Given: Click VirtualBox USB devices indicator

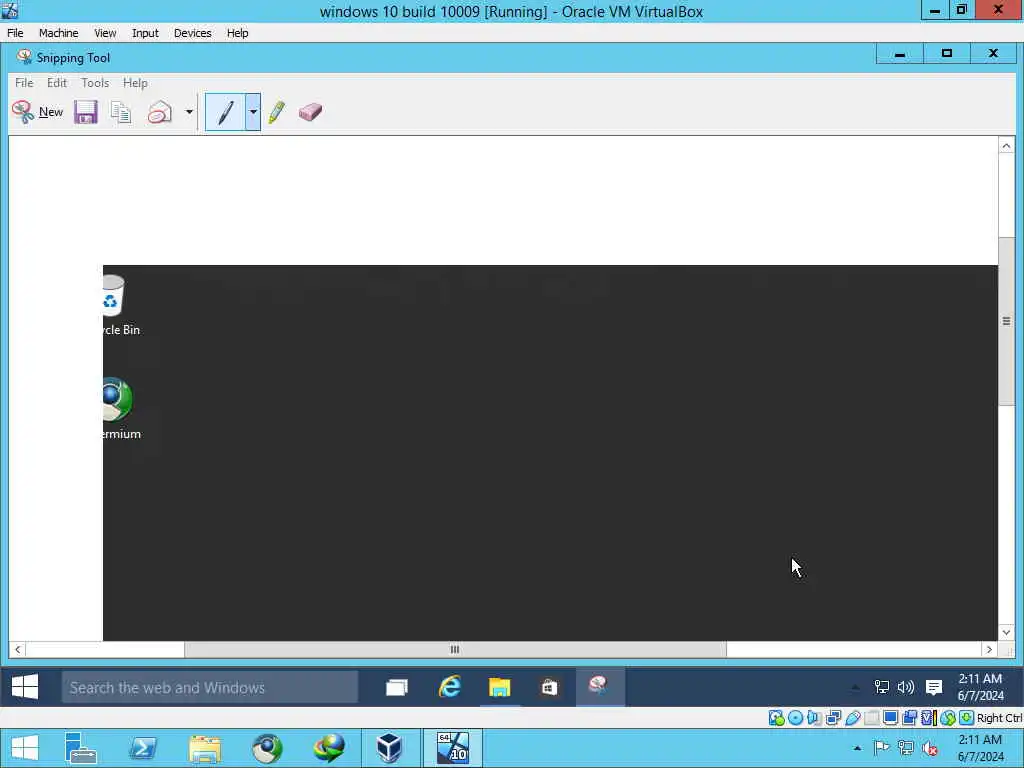Looking at the screenshot, I should (x=852, y=718).
